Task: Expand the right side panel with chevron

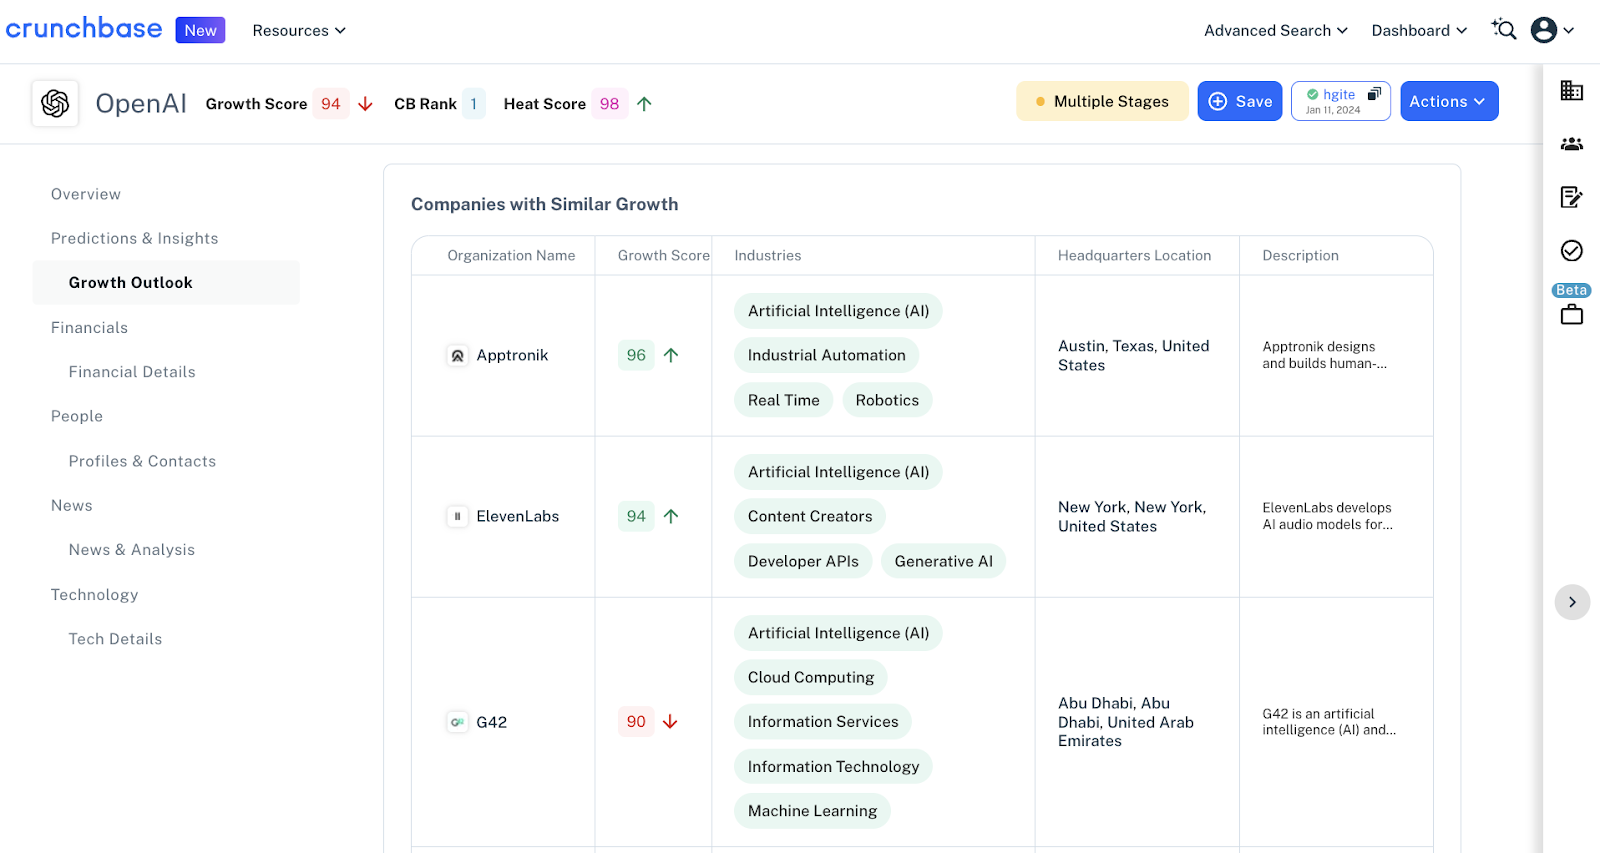Action: click(x=1572, y=602)
